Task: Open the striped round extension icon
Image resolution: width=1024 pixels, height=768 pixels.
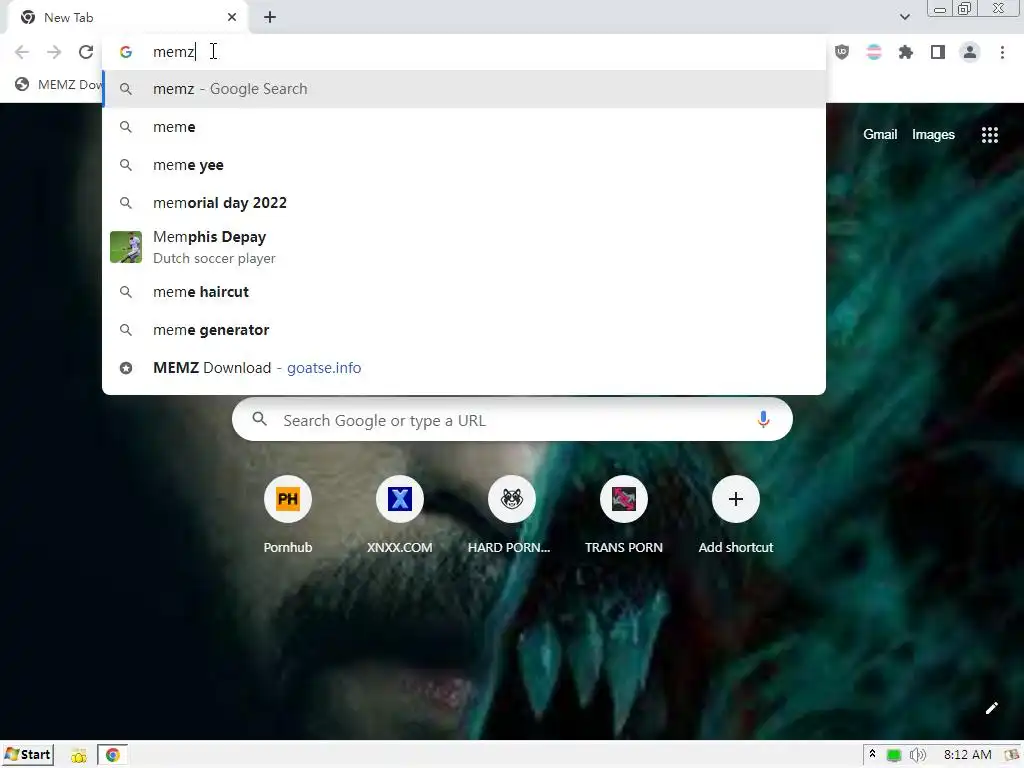Action: click(874, 52)
